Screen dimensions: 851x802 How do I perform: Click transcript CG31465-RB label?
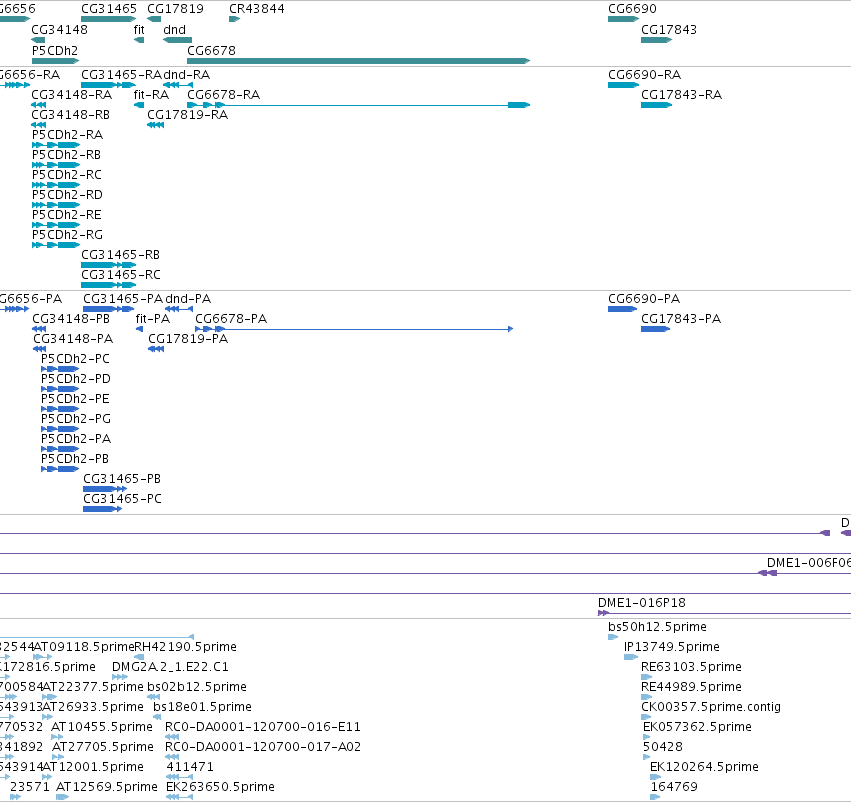[120, 255]
